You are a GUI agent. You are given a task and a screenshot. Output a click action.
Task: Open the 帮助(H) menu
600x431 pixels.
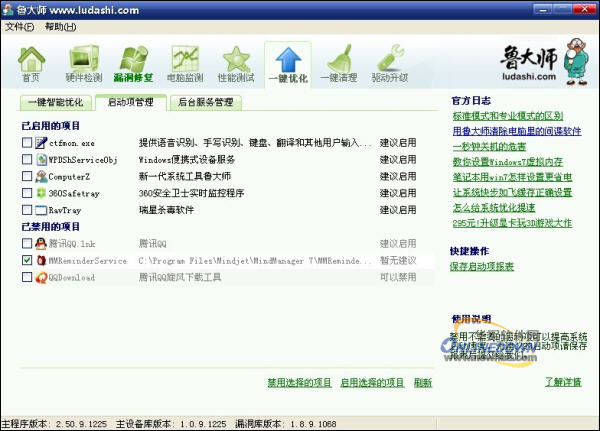click(x=59, y=26)
